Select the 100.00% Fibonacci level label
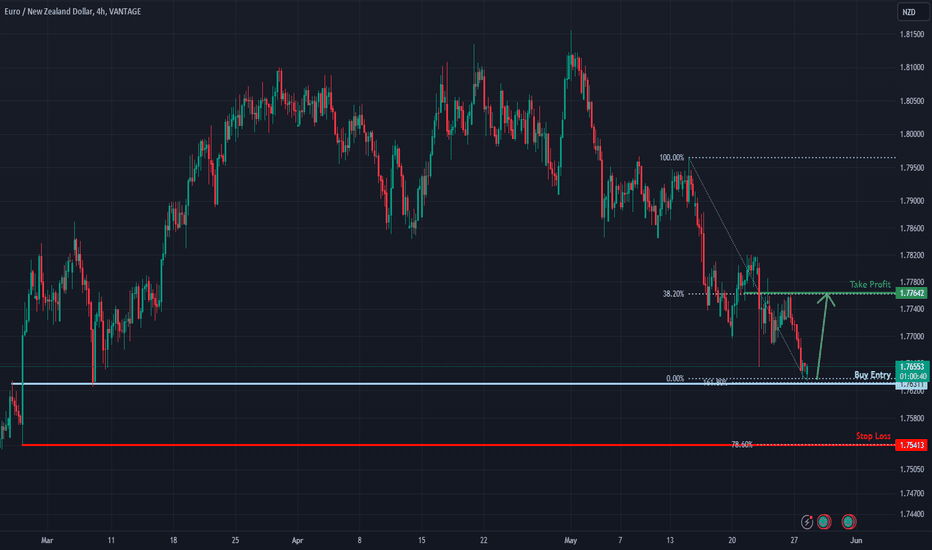 pyautogui.click(x=672, y=158)
